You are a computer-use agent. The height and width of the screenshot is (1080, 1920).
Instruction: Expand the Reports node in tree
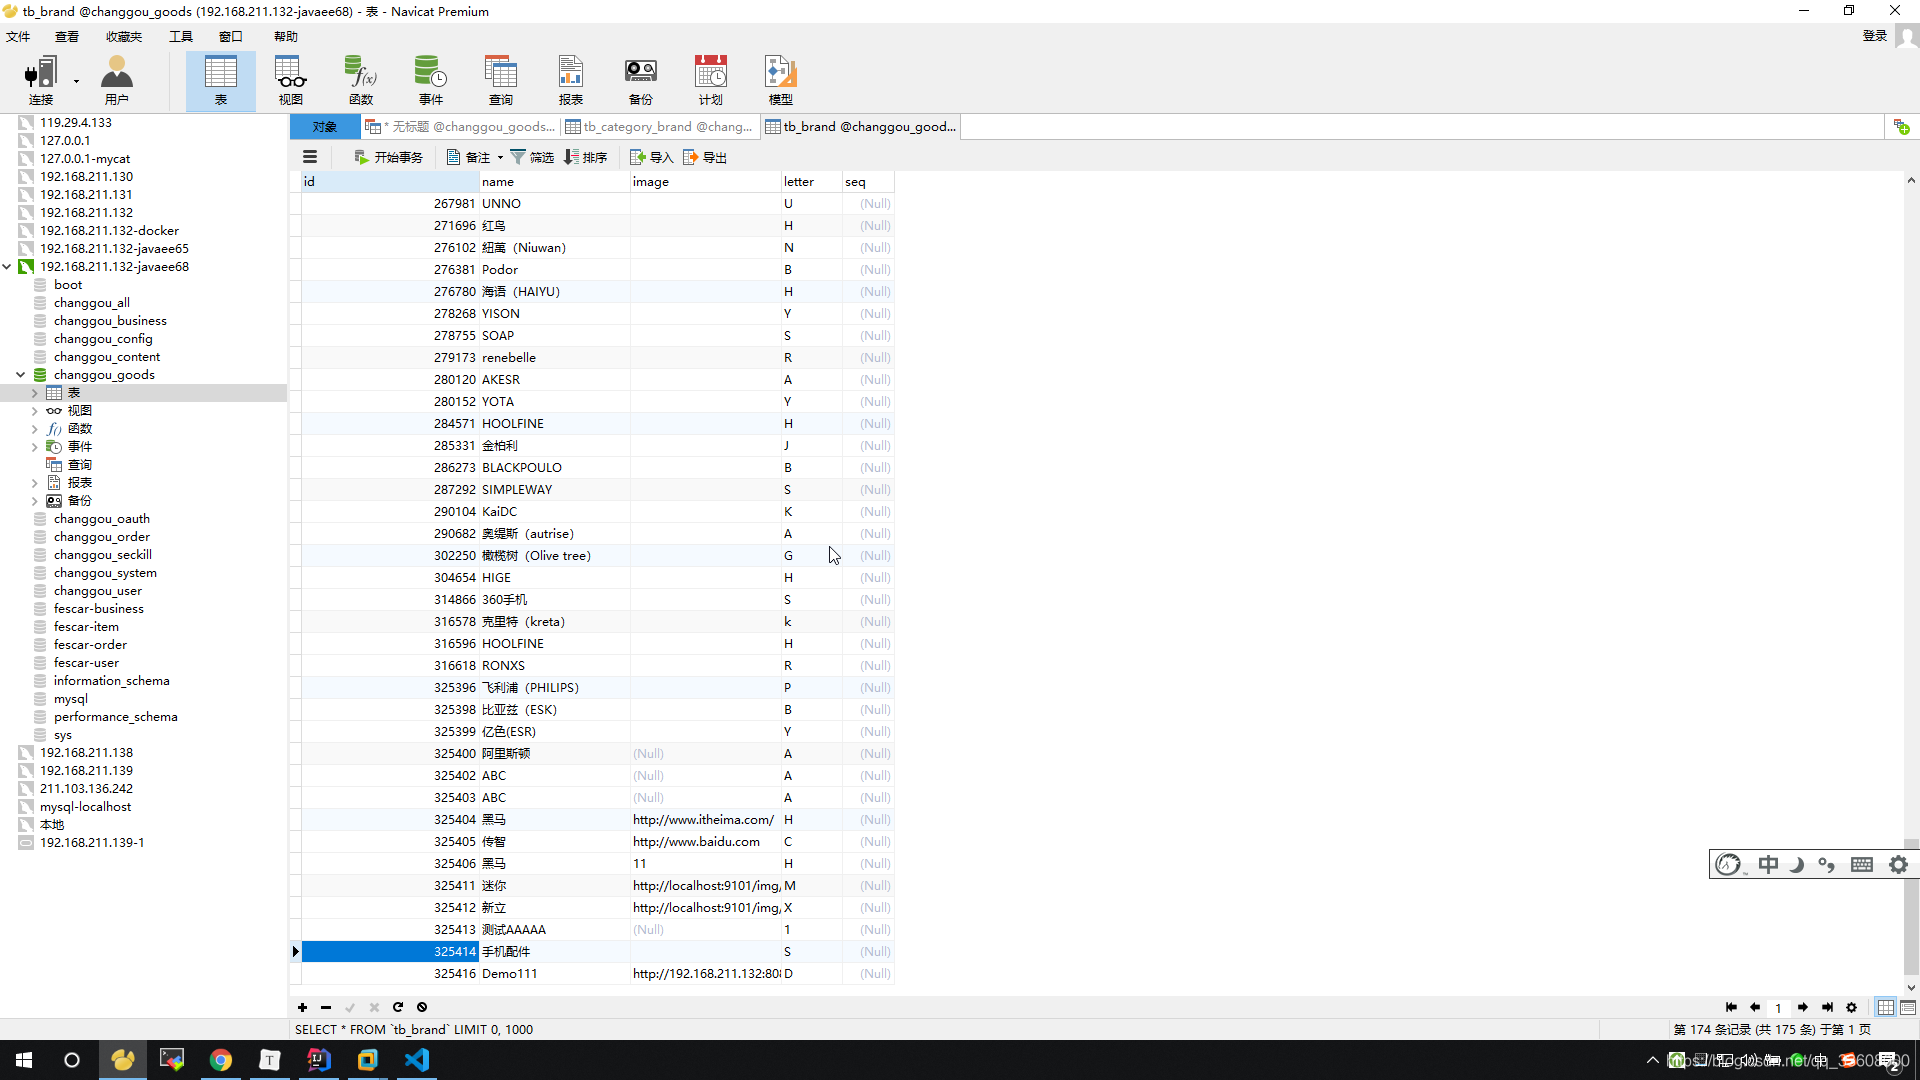(x=35, y=483)
